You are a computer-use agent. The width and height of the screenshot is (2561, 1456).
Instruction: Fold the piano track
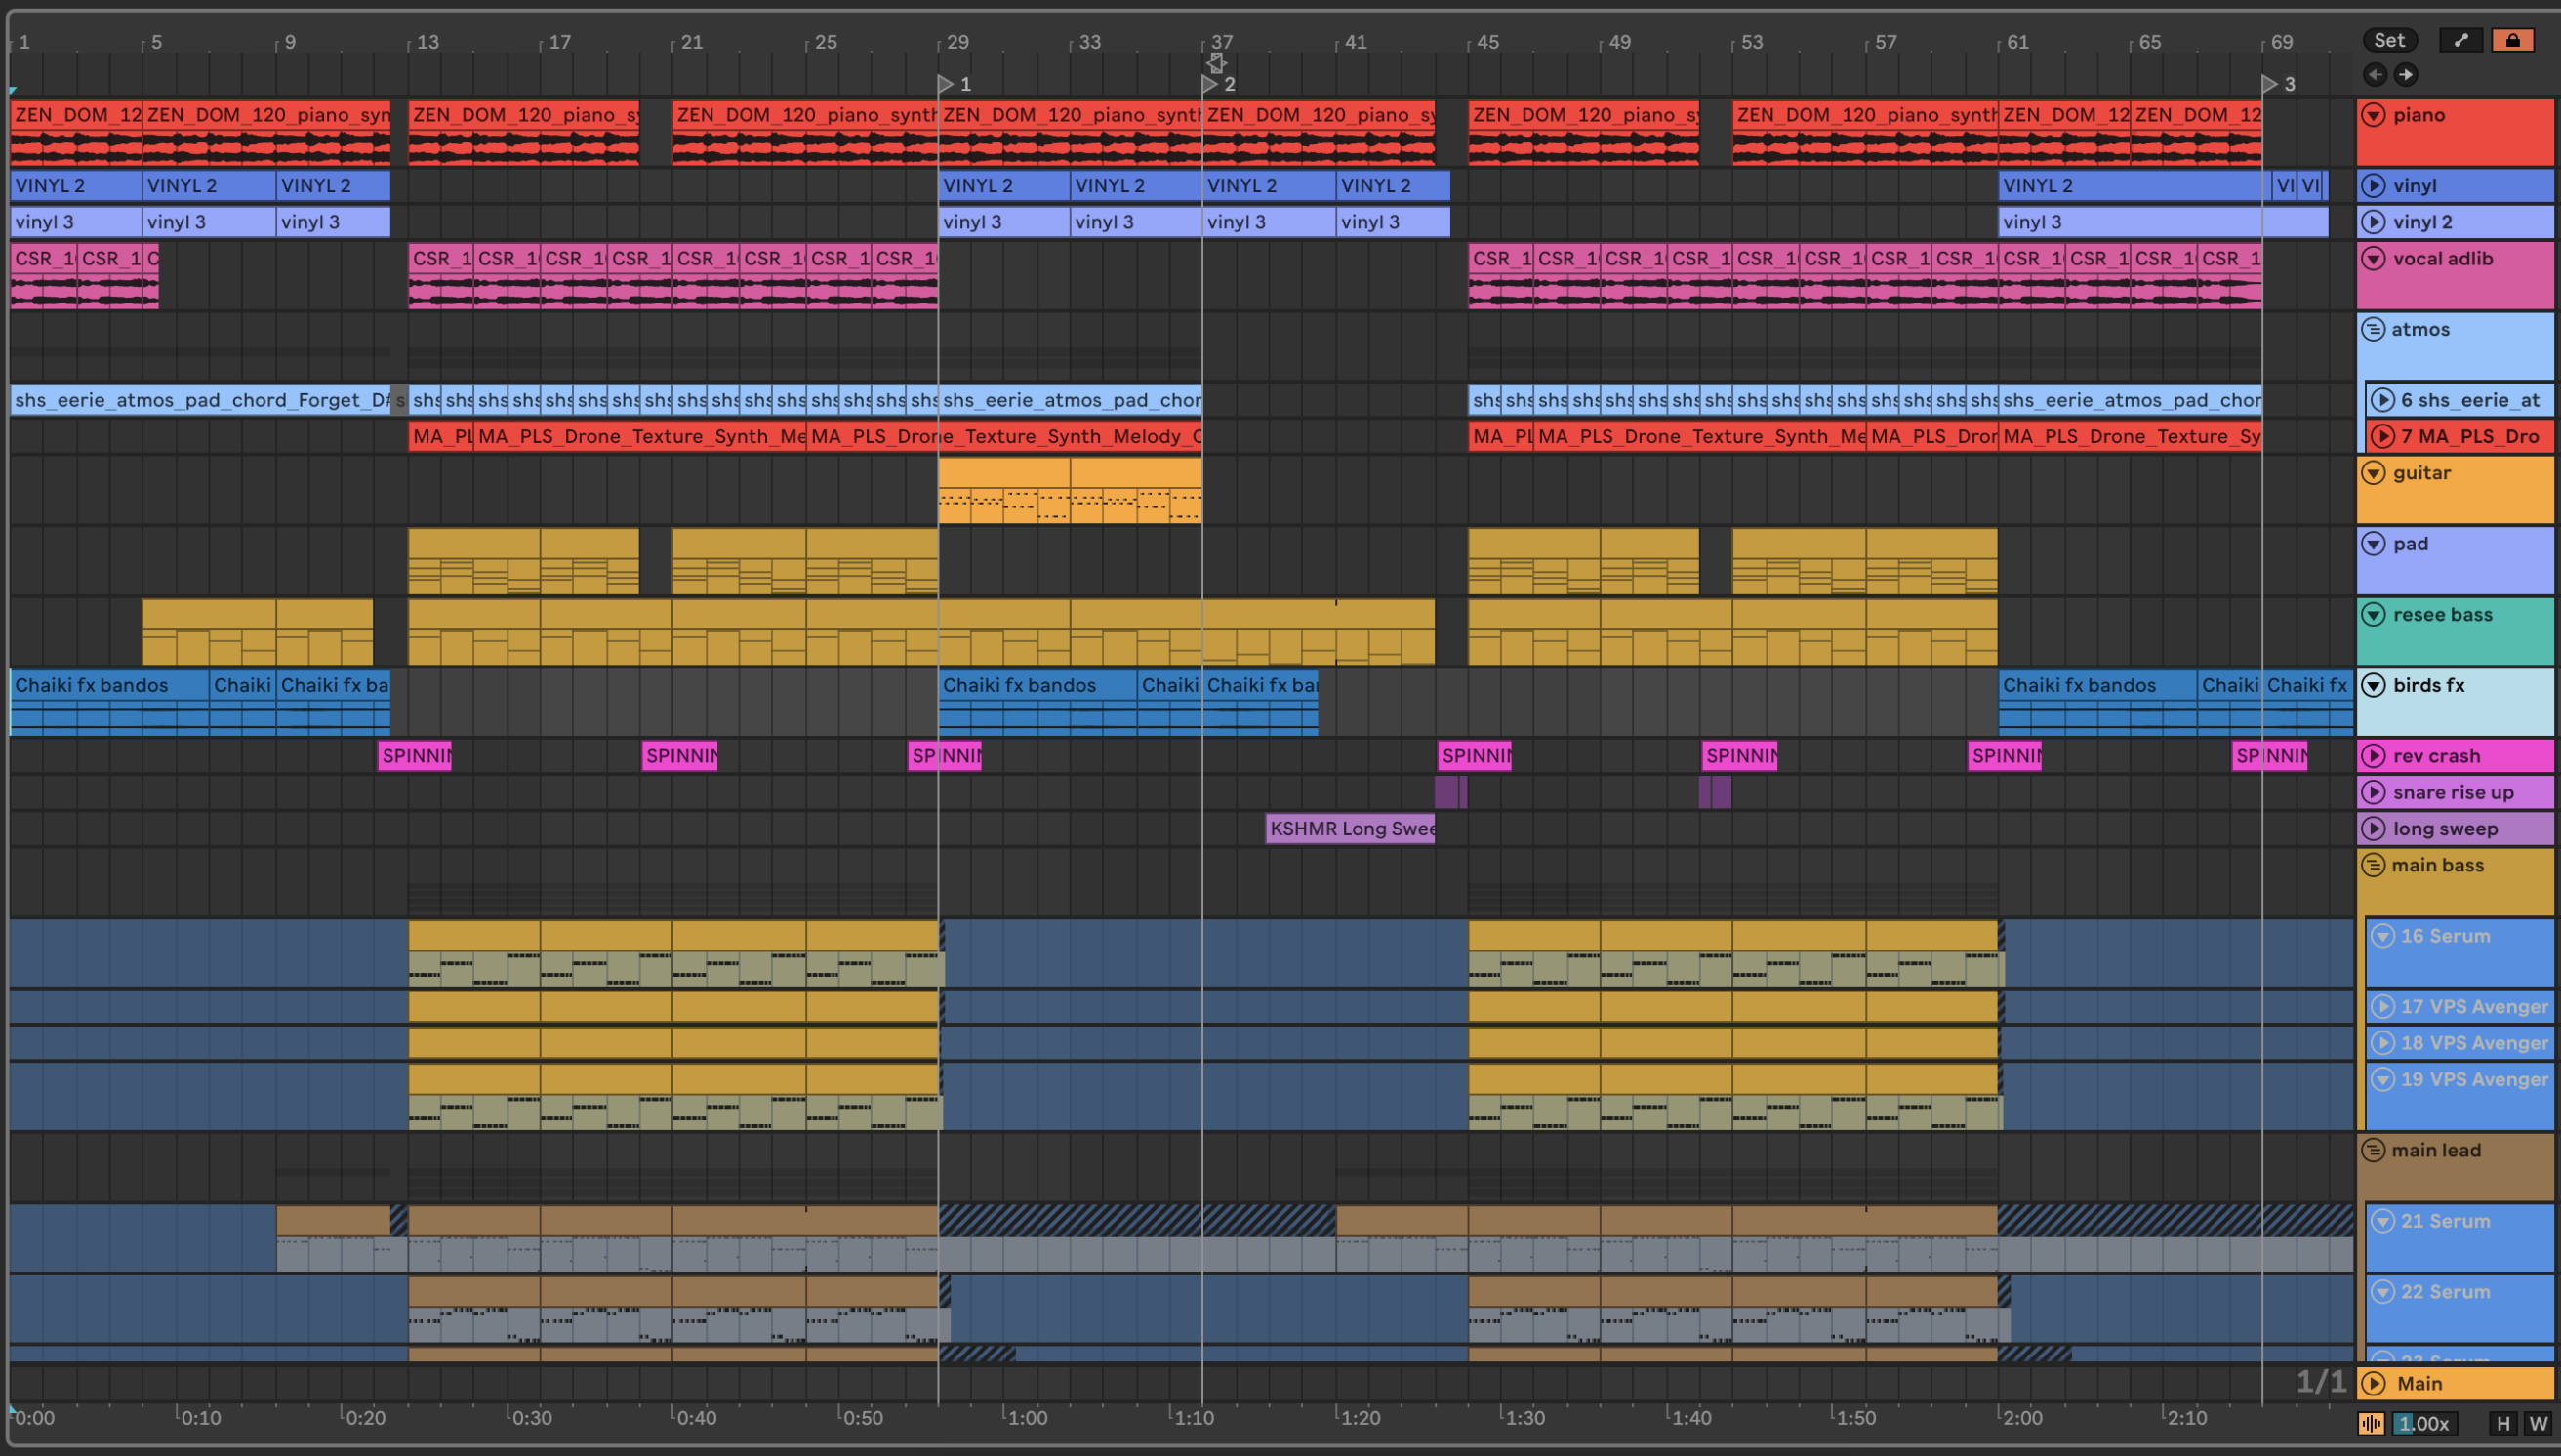click(2373, 115)
